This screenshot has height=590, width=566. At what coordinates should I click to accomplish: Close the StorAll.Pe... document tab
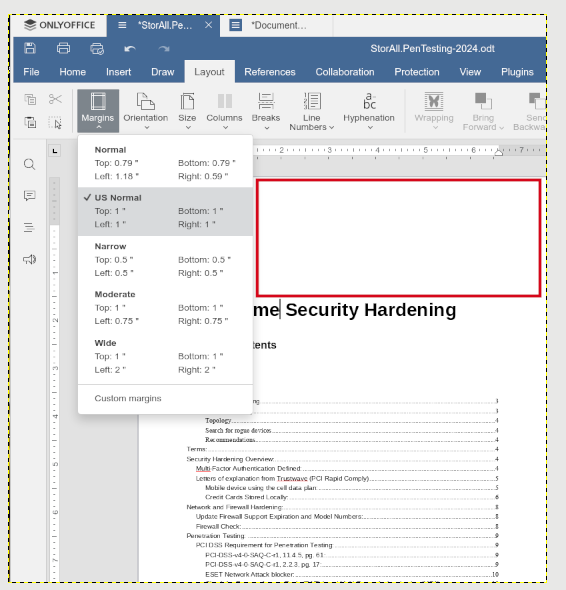tap(208, 25)
